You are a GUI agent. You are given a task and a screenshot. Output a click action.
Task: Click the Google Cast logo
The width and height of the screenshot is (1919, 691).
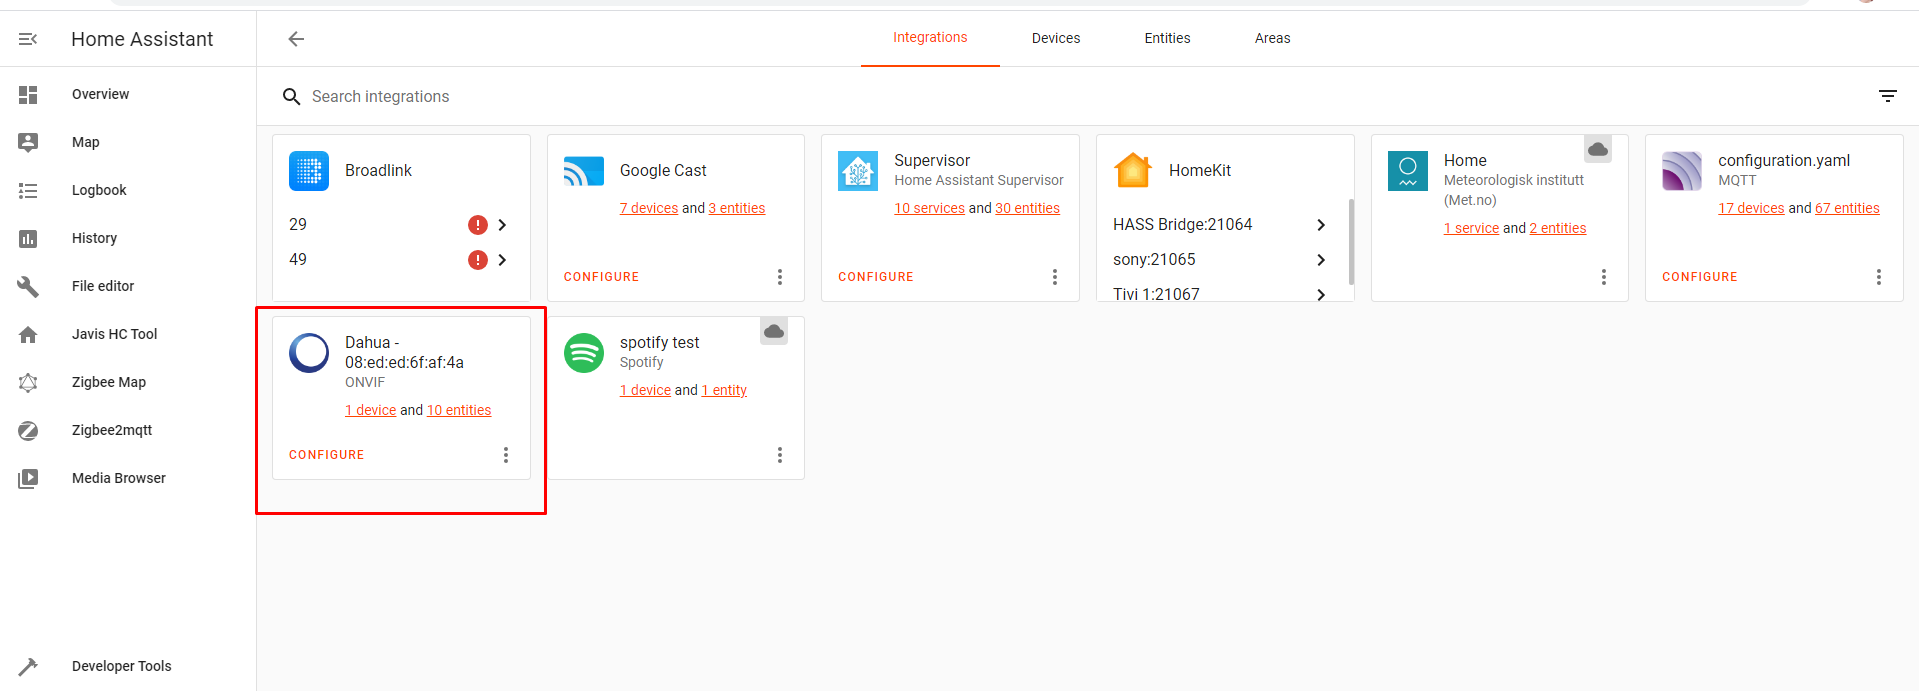click(584, 171)
